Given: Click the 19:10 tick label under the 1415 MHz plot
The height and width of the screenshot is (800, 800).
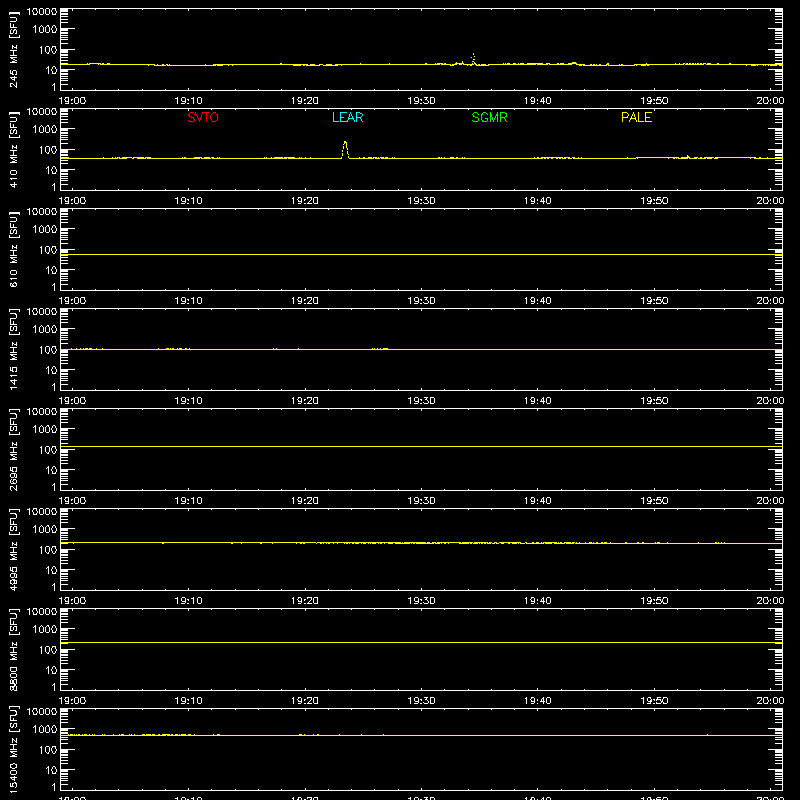Looking at the screenshot, I should coord(188,401).
